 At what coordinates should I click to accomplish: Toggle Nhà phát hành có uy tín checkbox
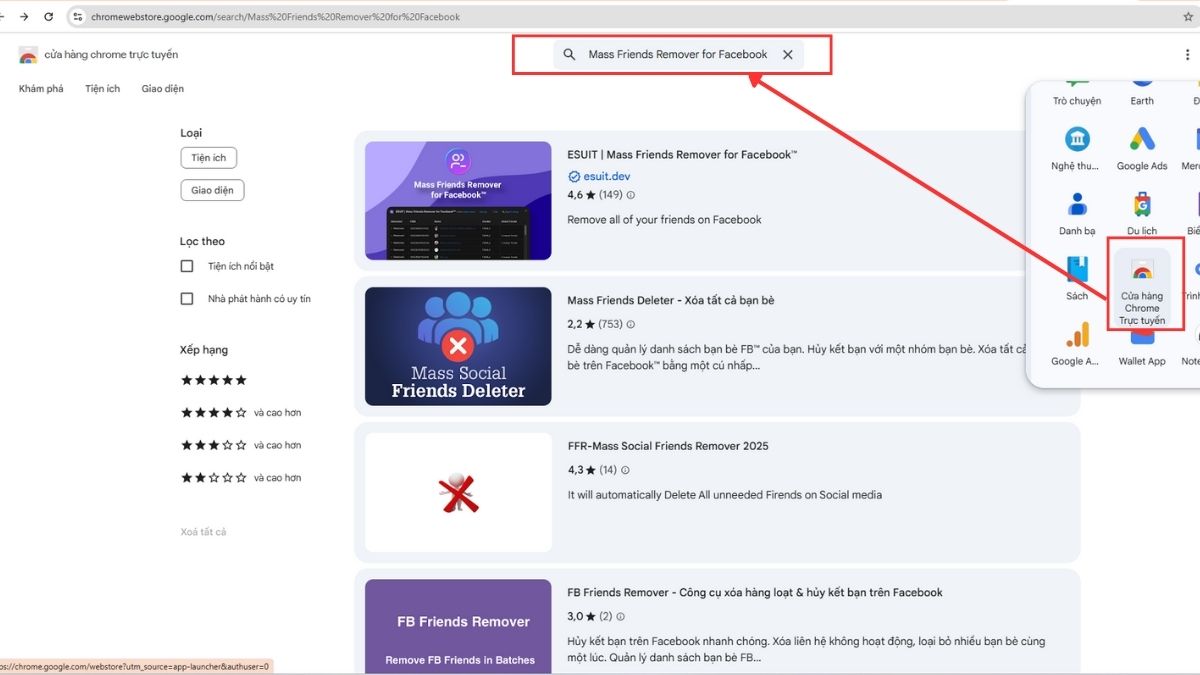pyautogui.click(x=187, y=299)
